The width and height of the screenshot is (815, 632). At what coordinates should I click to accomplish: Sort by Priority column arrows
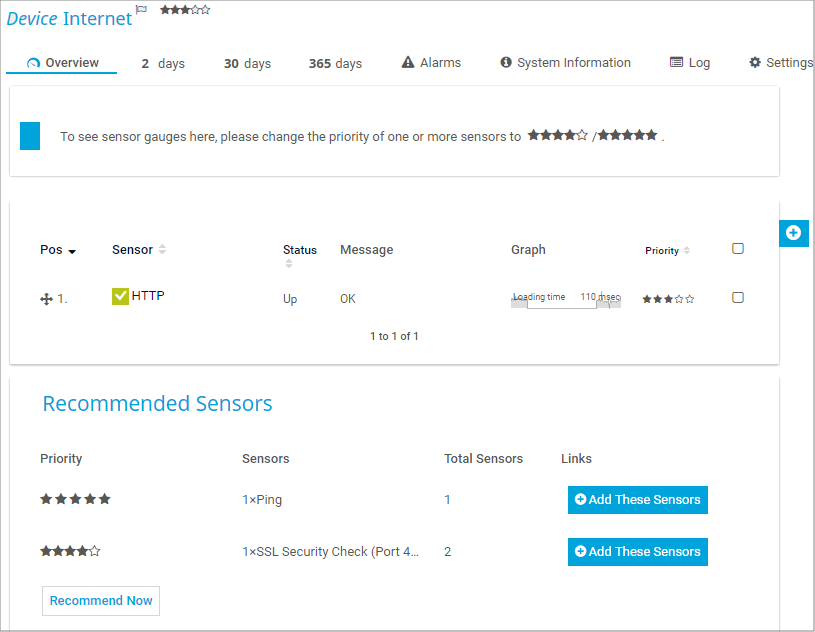[x=687, y=251]
